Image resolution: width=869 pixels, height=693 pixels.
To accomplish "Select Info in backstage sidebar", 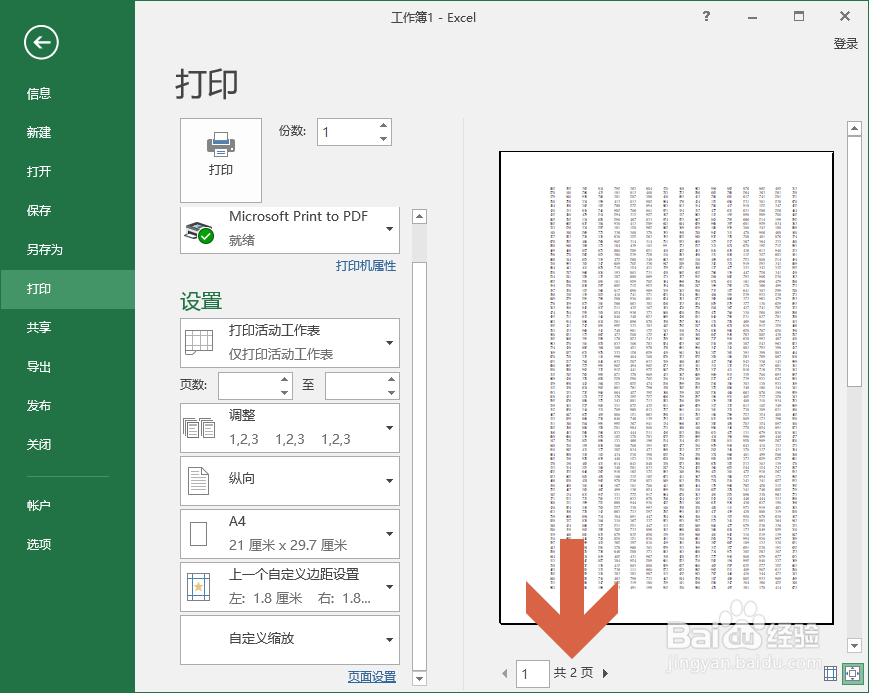I will pos(68,94).
